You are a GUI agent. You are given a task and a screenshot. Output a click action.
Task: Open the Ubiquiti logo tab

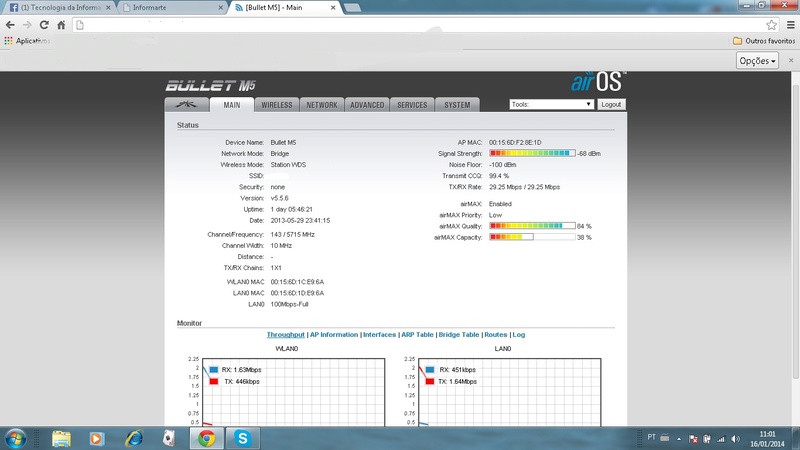pyautogui.click(x=187, y=105)
